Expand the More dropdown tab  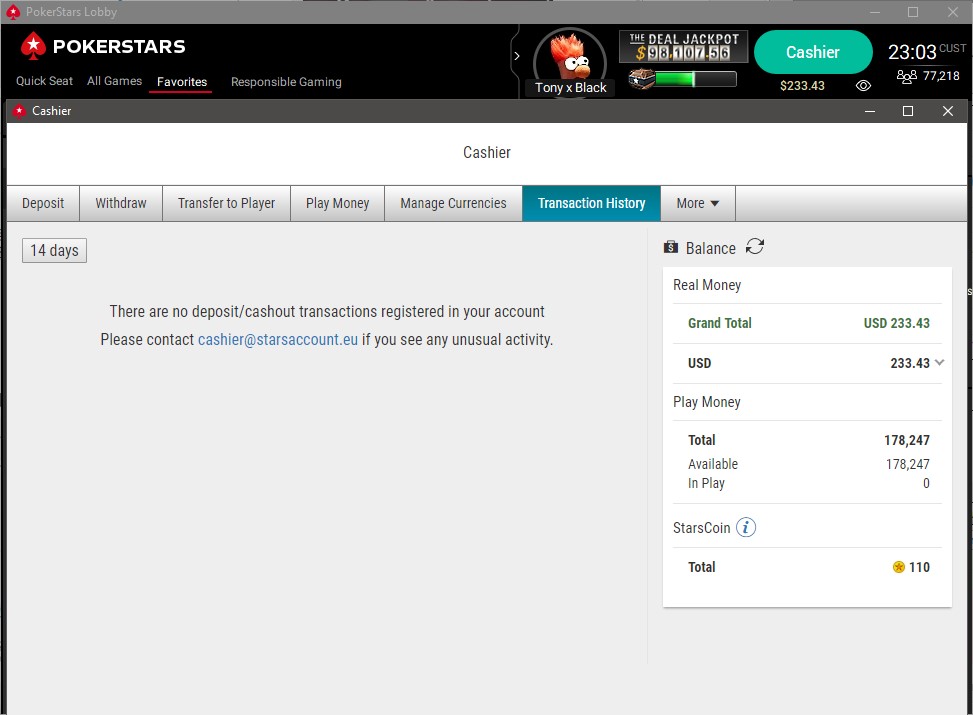click(697, 203)
